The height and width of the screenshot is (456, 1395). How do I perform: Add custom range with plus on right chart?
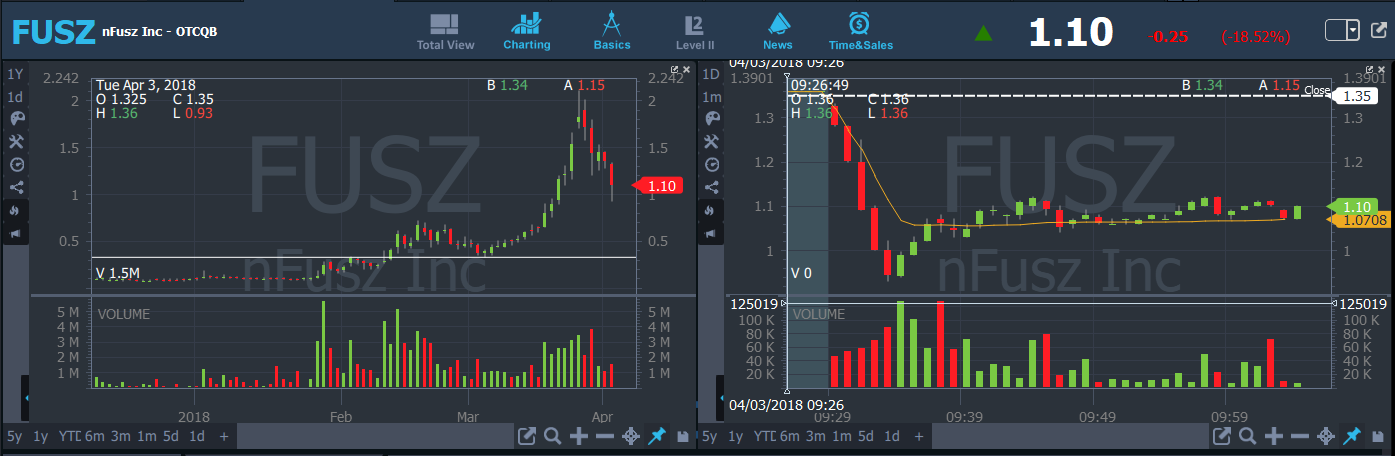click(x=917, y=436)
